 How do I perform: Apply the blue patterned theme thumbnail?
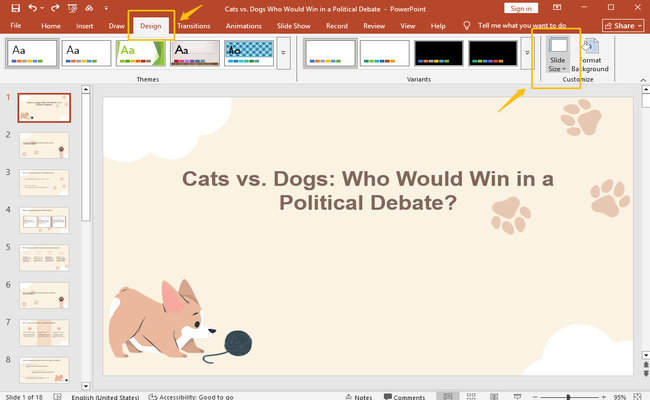[x=249, y=53]
